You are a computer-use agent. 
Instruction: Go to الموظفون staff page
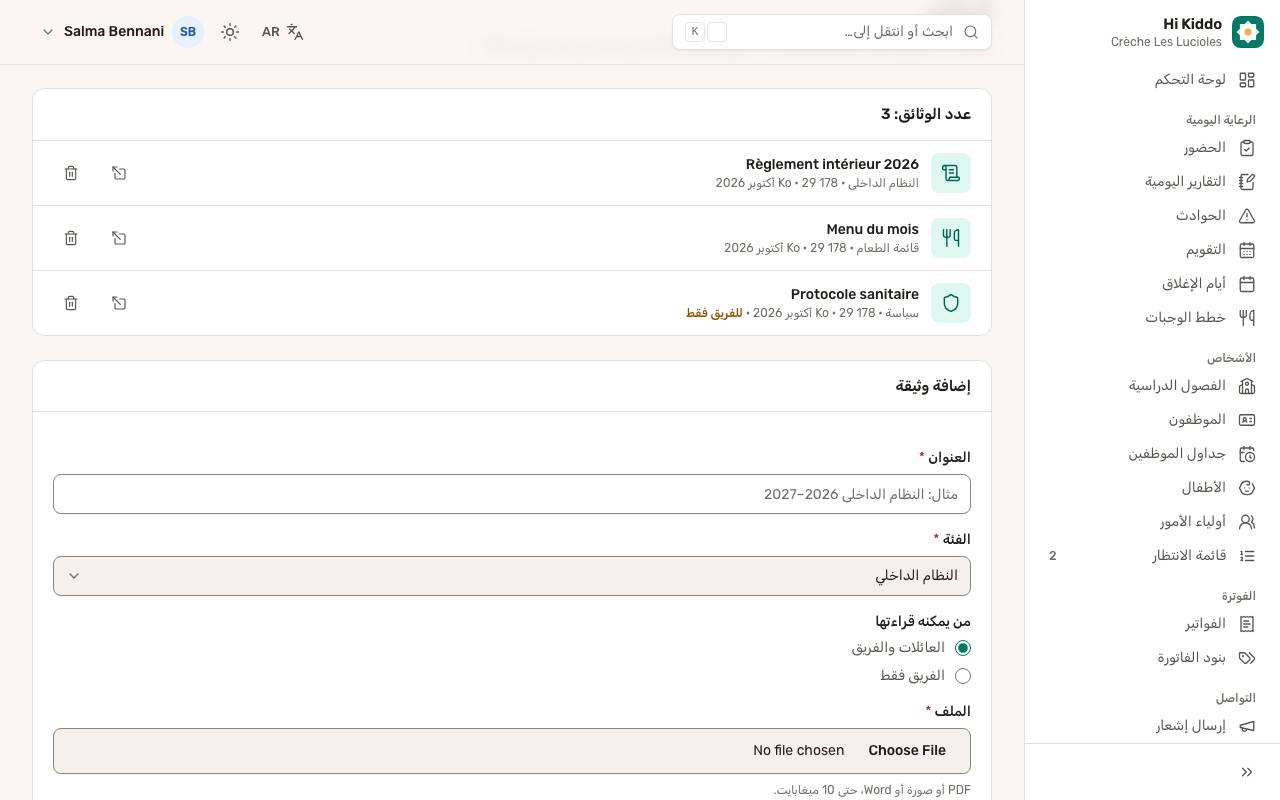click(x=1152, y=420)
